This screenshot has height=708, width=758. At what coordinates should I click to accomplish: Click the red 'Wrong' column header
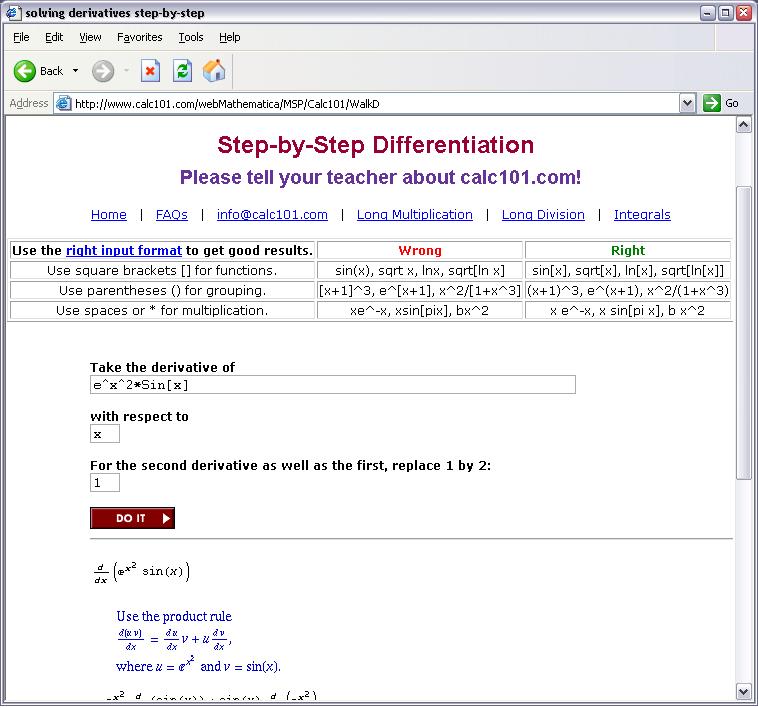[x=420, y=250]
